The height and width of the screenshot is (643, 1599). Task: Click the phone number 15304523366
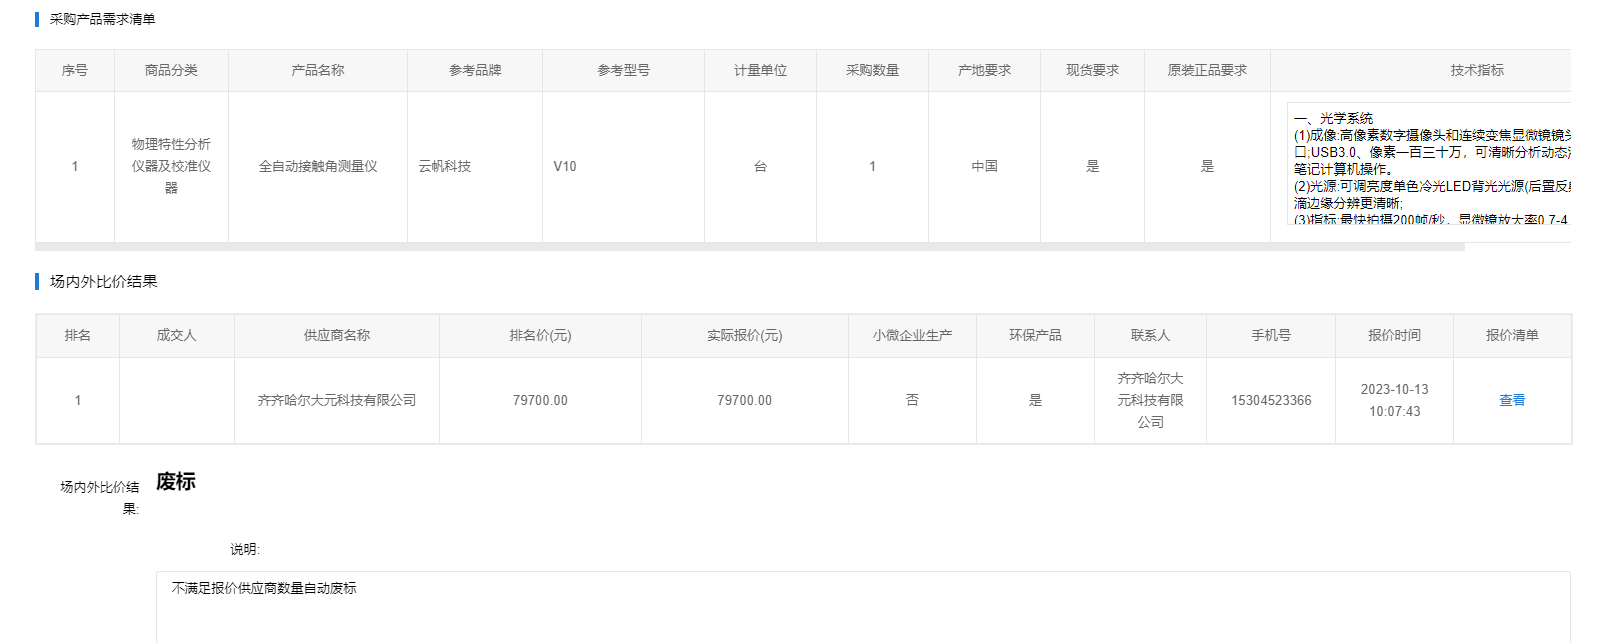click(1270, 400)
